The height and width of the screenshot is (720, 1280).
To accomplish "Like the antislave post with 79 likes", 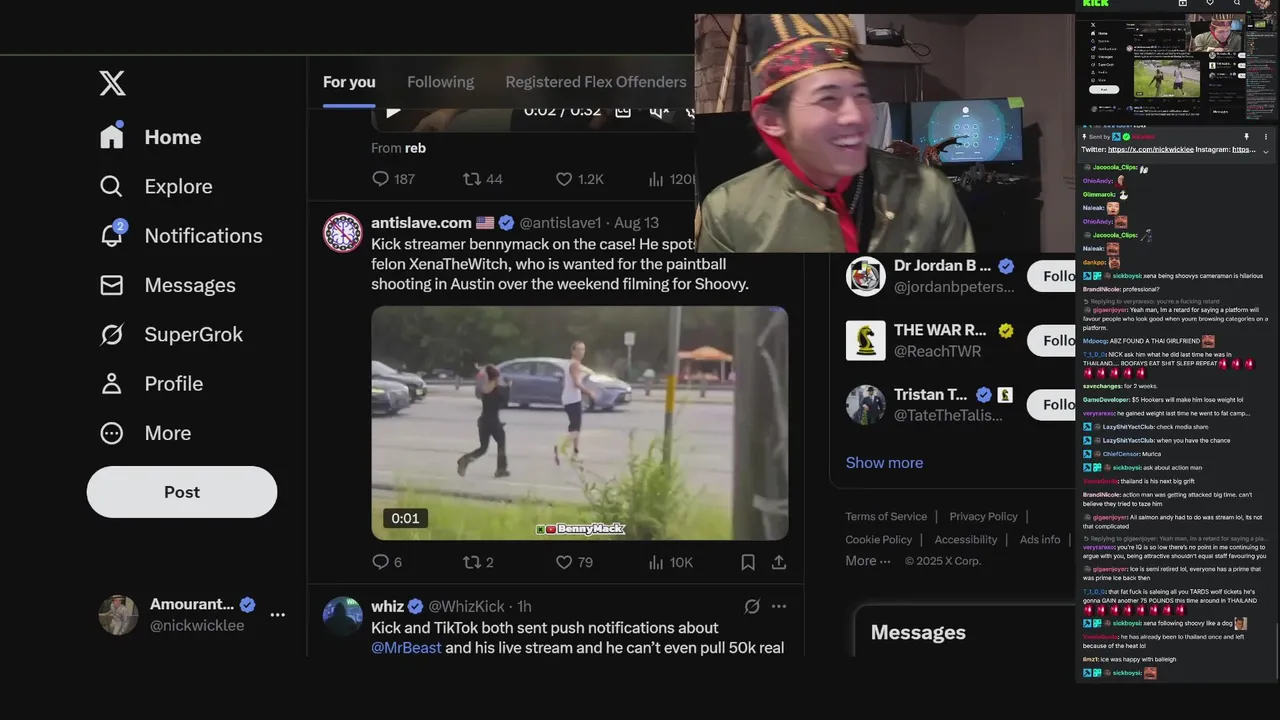I will [x=574, y=562].
